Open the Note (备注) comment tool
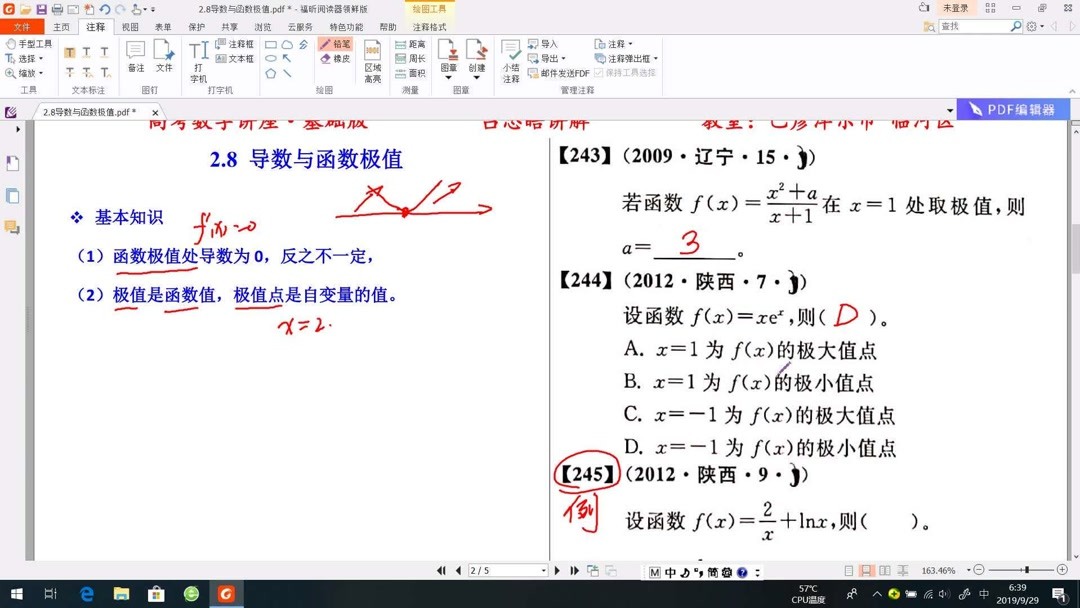The height and width of the screenshot is (608, 1080). tap(134, 57)
